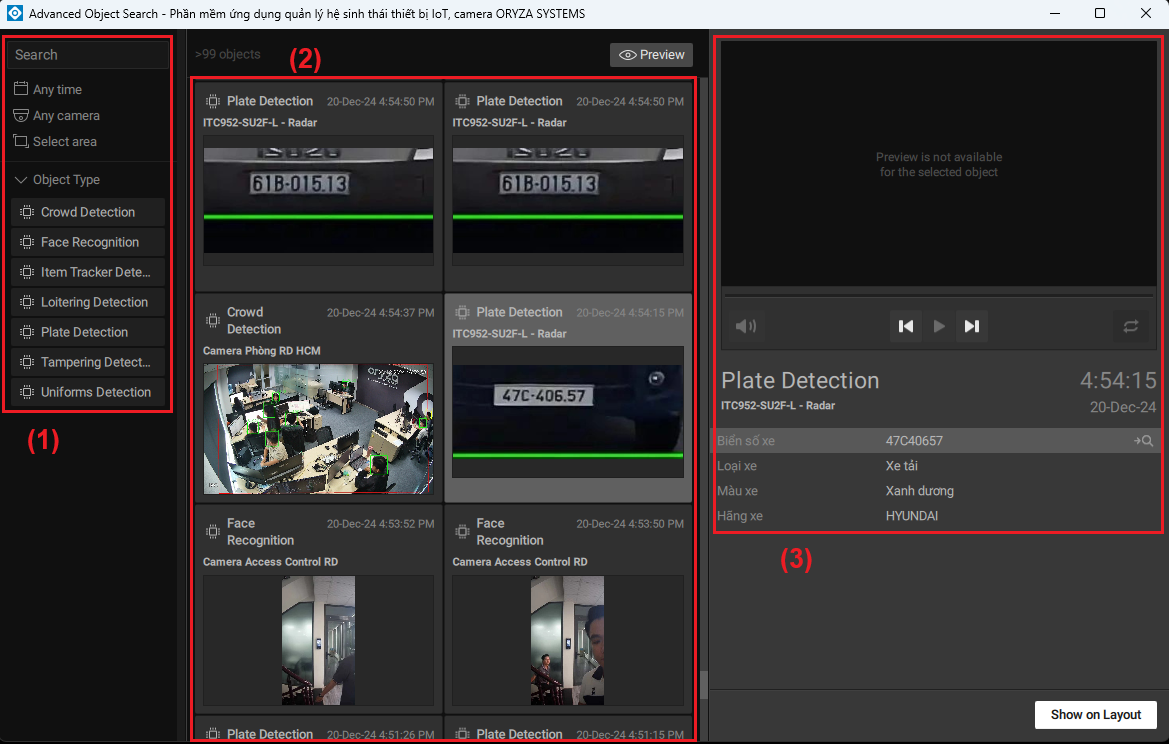Click chip icon on Tampering Detection filter

[x=27, y=362]
